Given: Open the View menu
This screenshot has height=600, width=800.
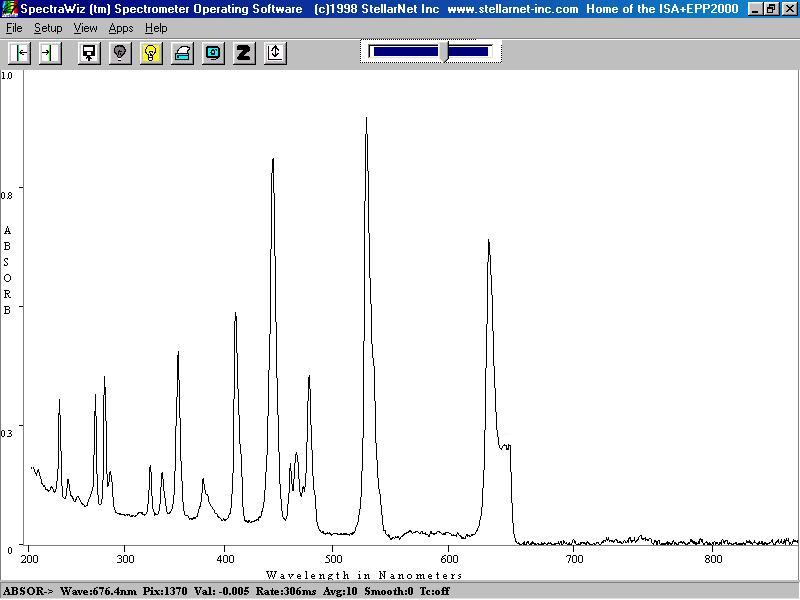Looking at the screenshot, I should click(85, 28).
